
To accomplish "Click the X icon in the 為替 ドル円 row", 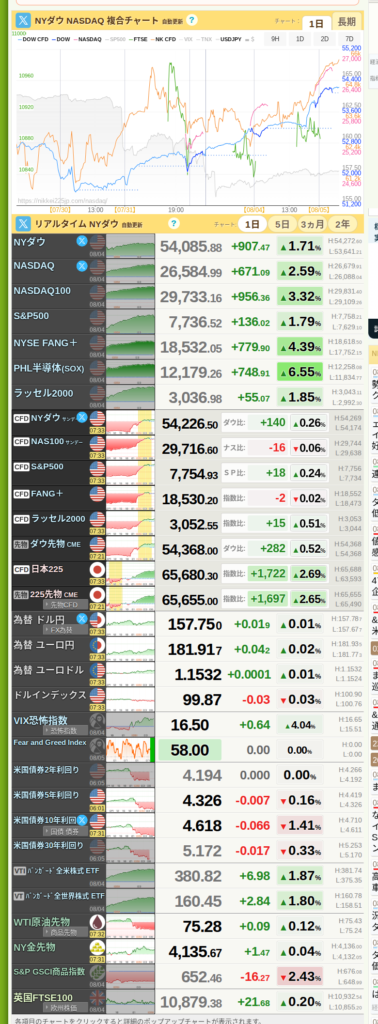I will (x=82, y=618).
